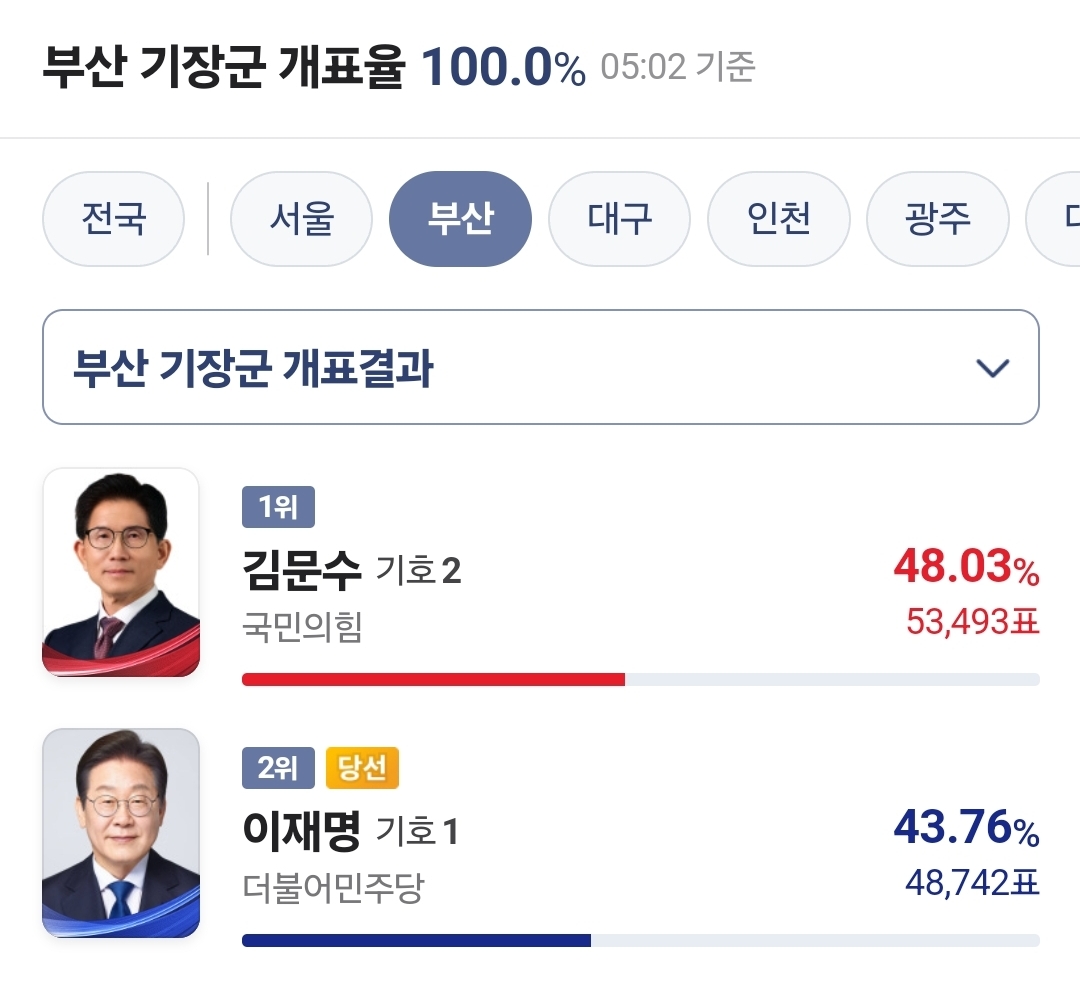Viewport: 1080px width, 983px height.
Task: Click the 48.03% vote percentage
Action: coord(965,569)
